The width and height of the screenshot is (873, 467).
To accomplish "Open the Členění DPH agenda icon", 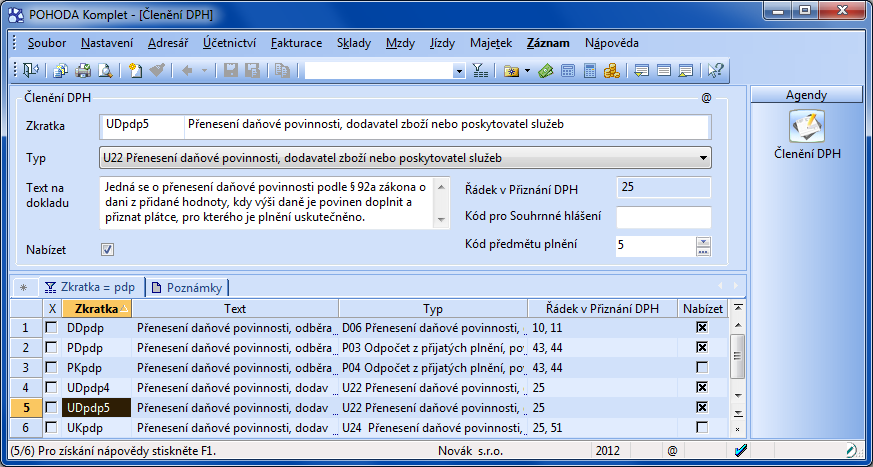I will [807, 126].
